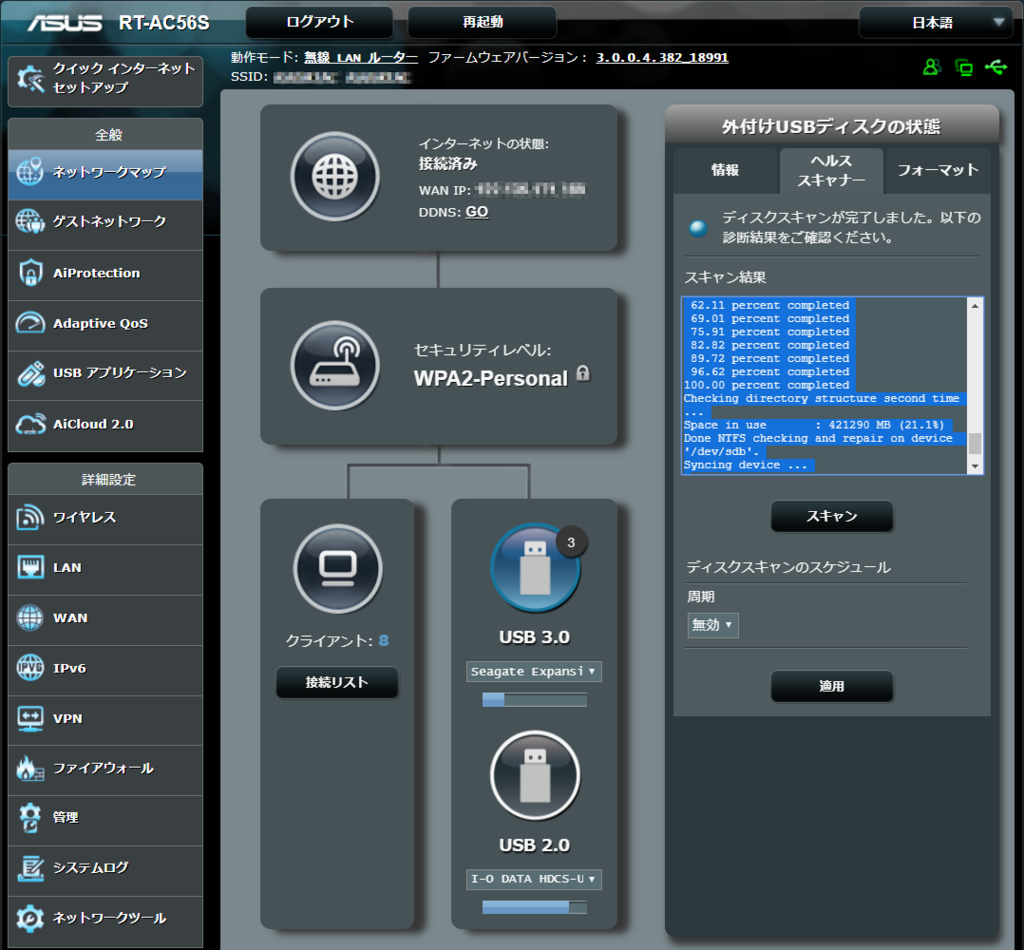Select the USB 2.0 drive icon

click(x=535, y=776)
